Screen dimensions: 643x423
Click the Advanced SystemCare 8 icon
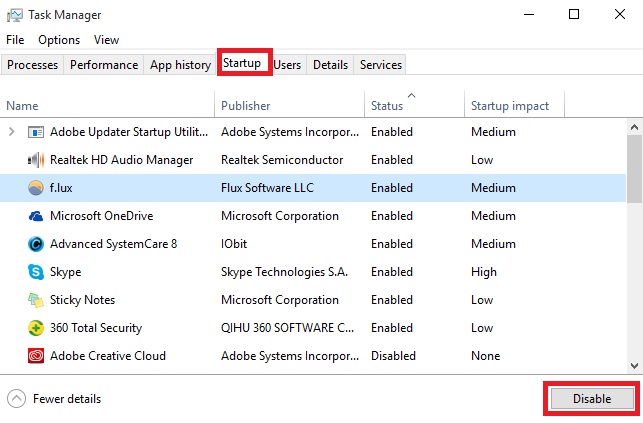(36, 244)
